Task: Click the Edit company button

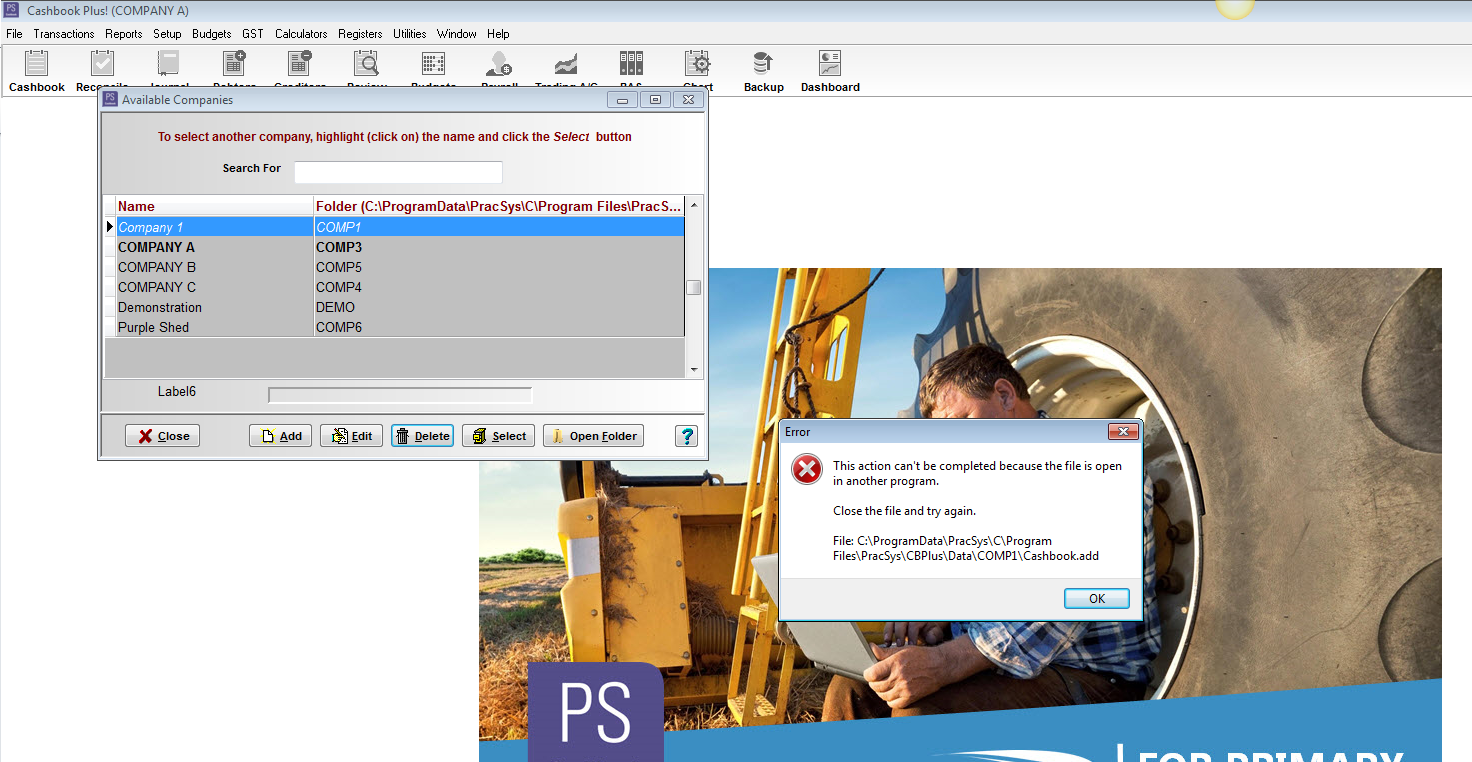Action: tap(351, 436)
